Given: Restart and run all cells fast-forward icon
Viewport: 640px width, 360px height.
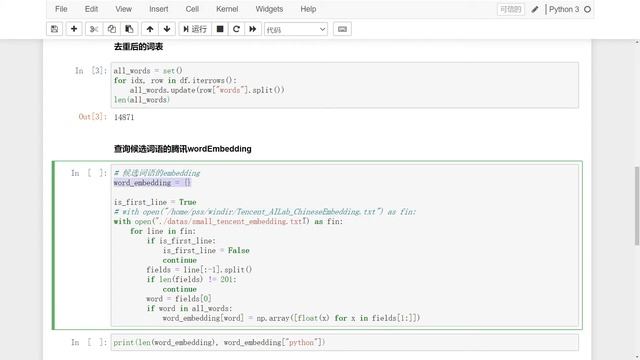Looking at the screenshot, I should (x=253, y=29).
